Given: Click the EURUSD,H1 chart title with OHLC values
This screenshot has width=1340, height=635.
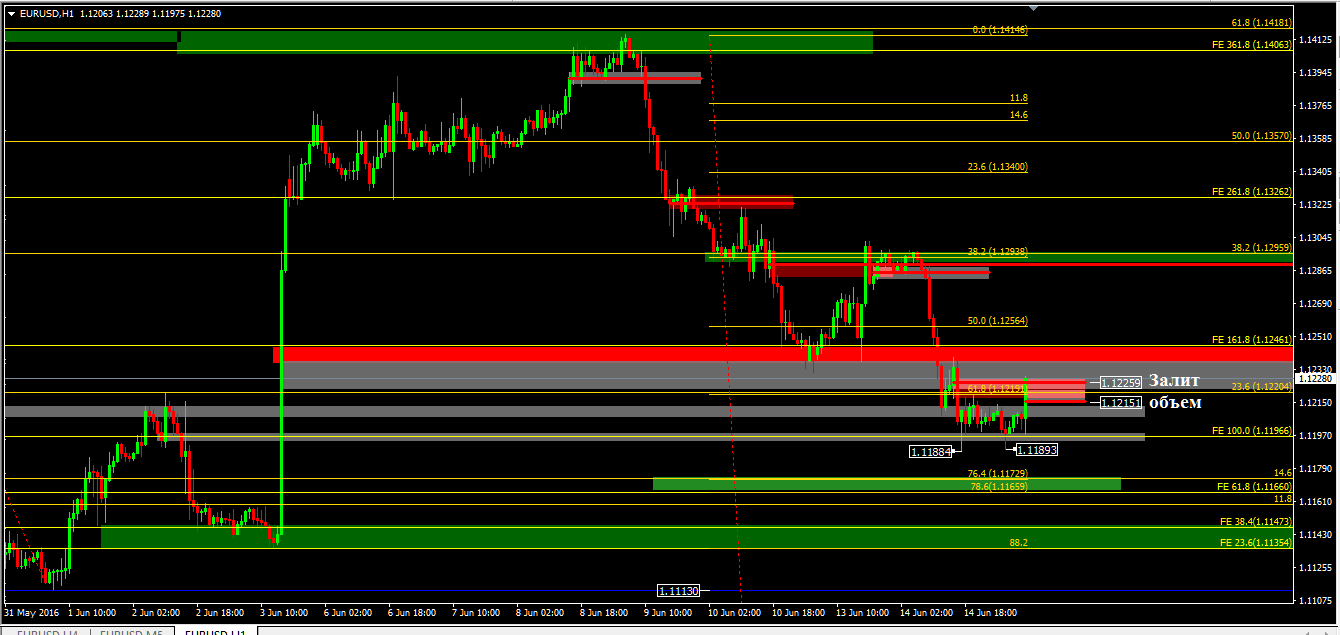Looking at the screenshot, I should click(121, 14).
